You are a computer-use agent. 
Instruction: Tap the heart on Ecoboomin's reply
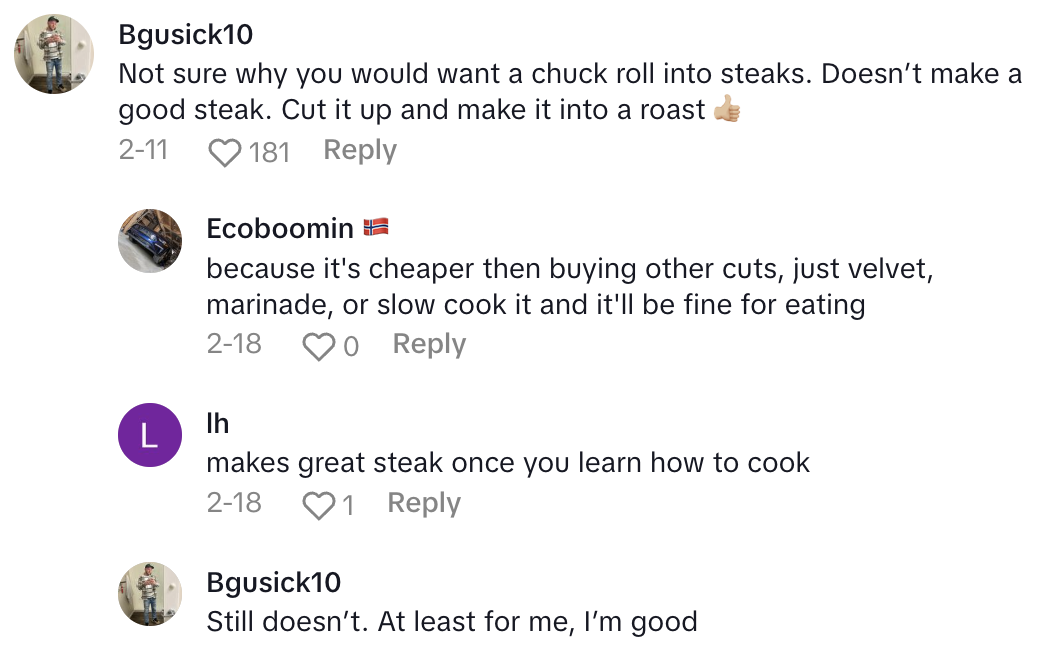(x=318, y=346)
